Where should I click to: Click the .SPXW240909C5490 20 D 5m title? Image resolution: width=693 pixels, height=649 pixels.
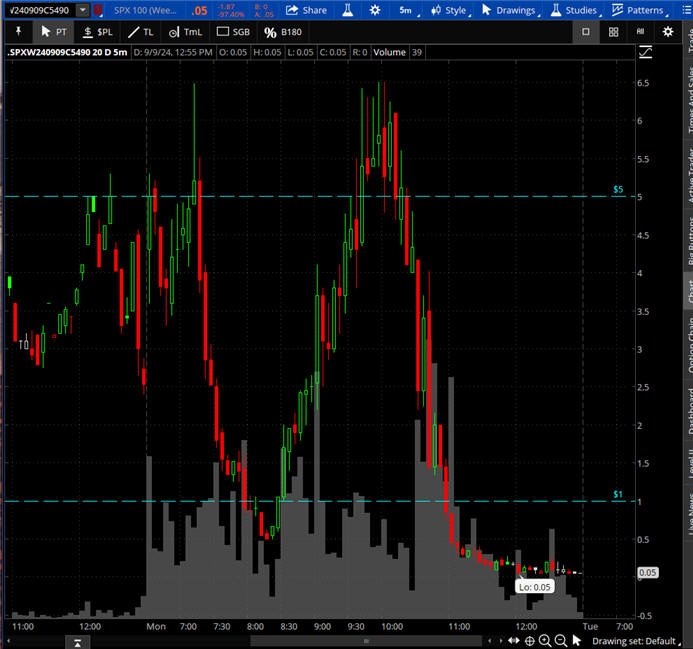(x=68, y=53)
